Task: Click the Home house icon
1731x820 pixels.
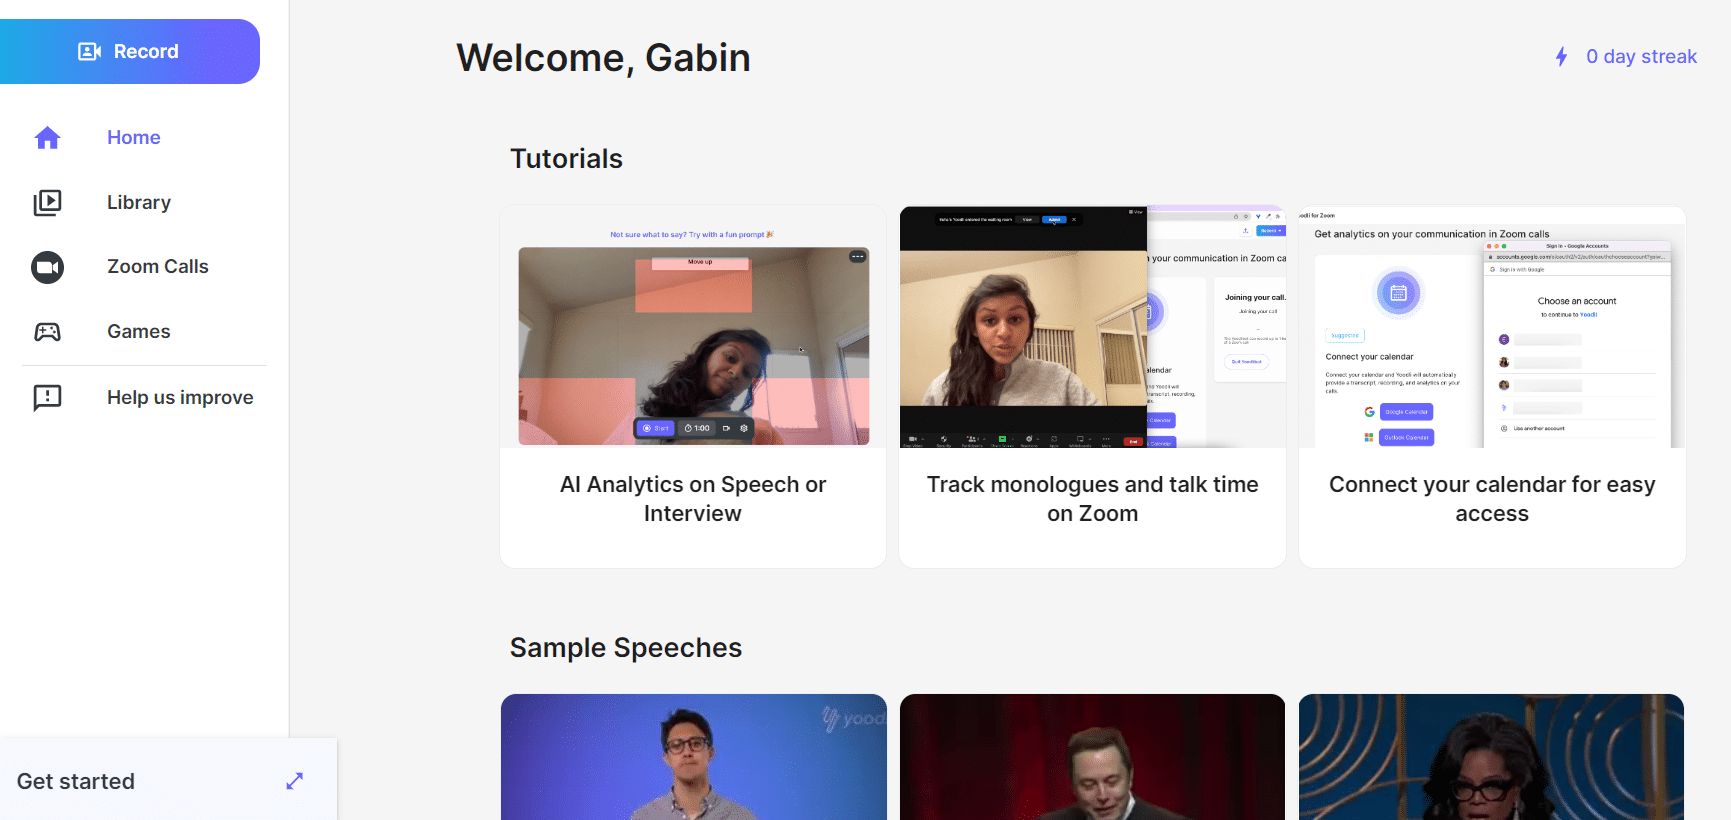Action: 48,138
